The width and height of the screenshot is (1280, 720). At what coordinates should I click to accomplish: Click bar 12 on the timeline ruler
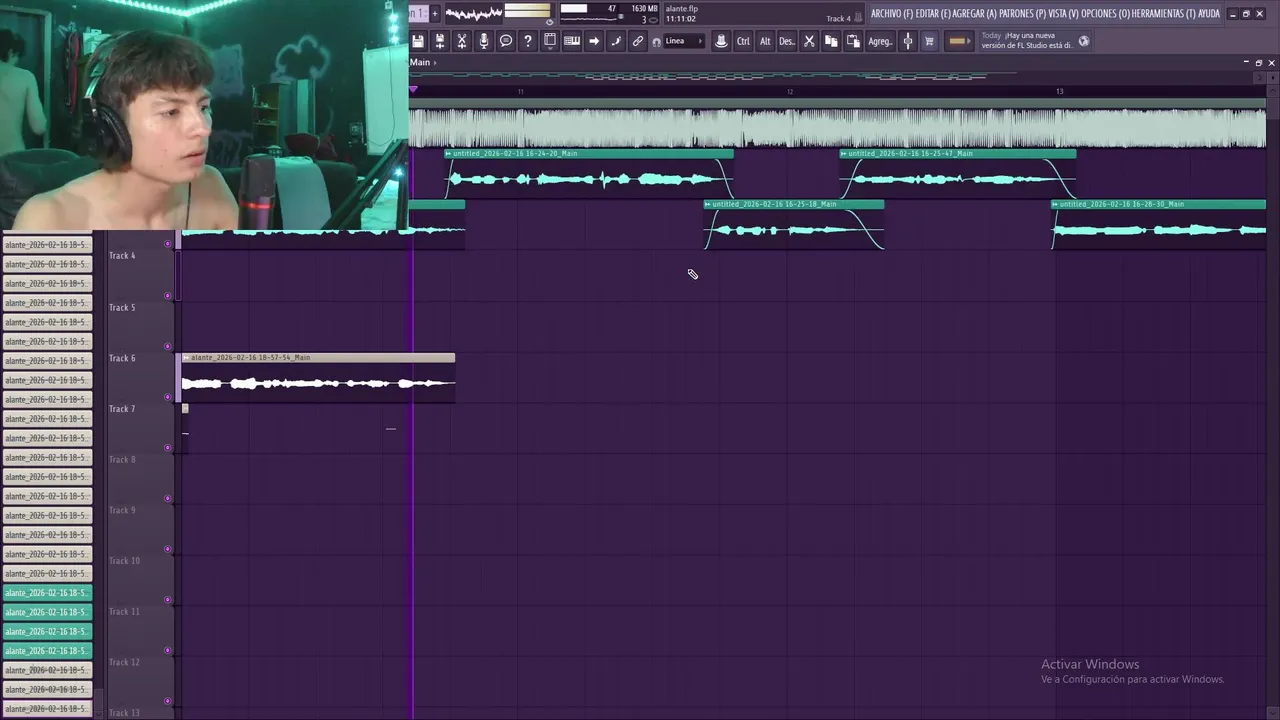coord(789,91)
